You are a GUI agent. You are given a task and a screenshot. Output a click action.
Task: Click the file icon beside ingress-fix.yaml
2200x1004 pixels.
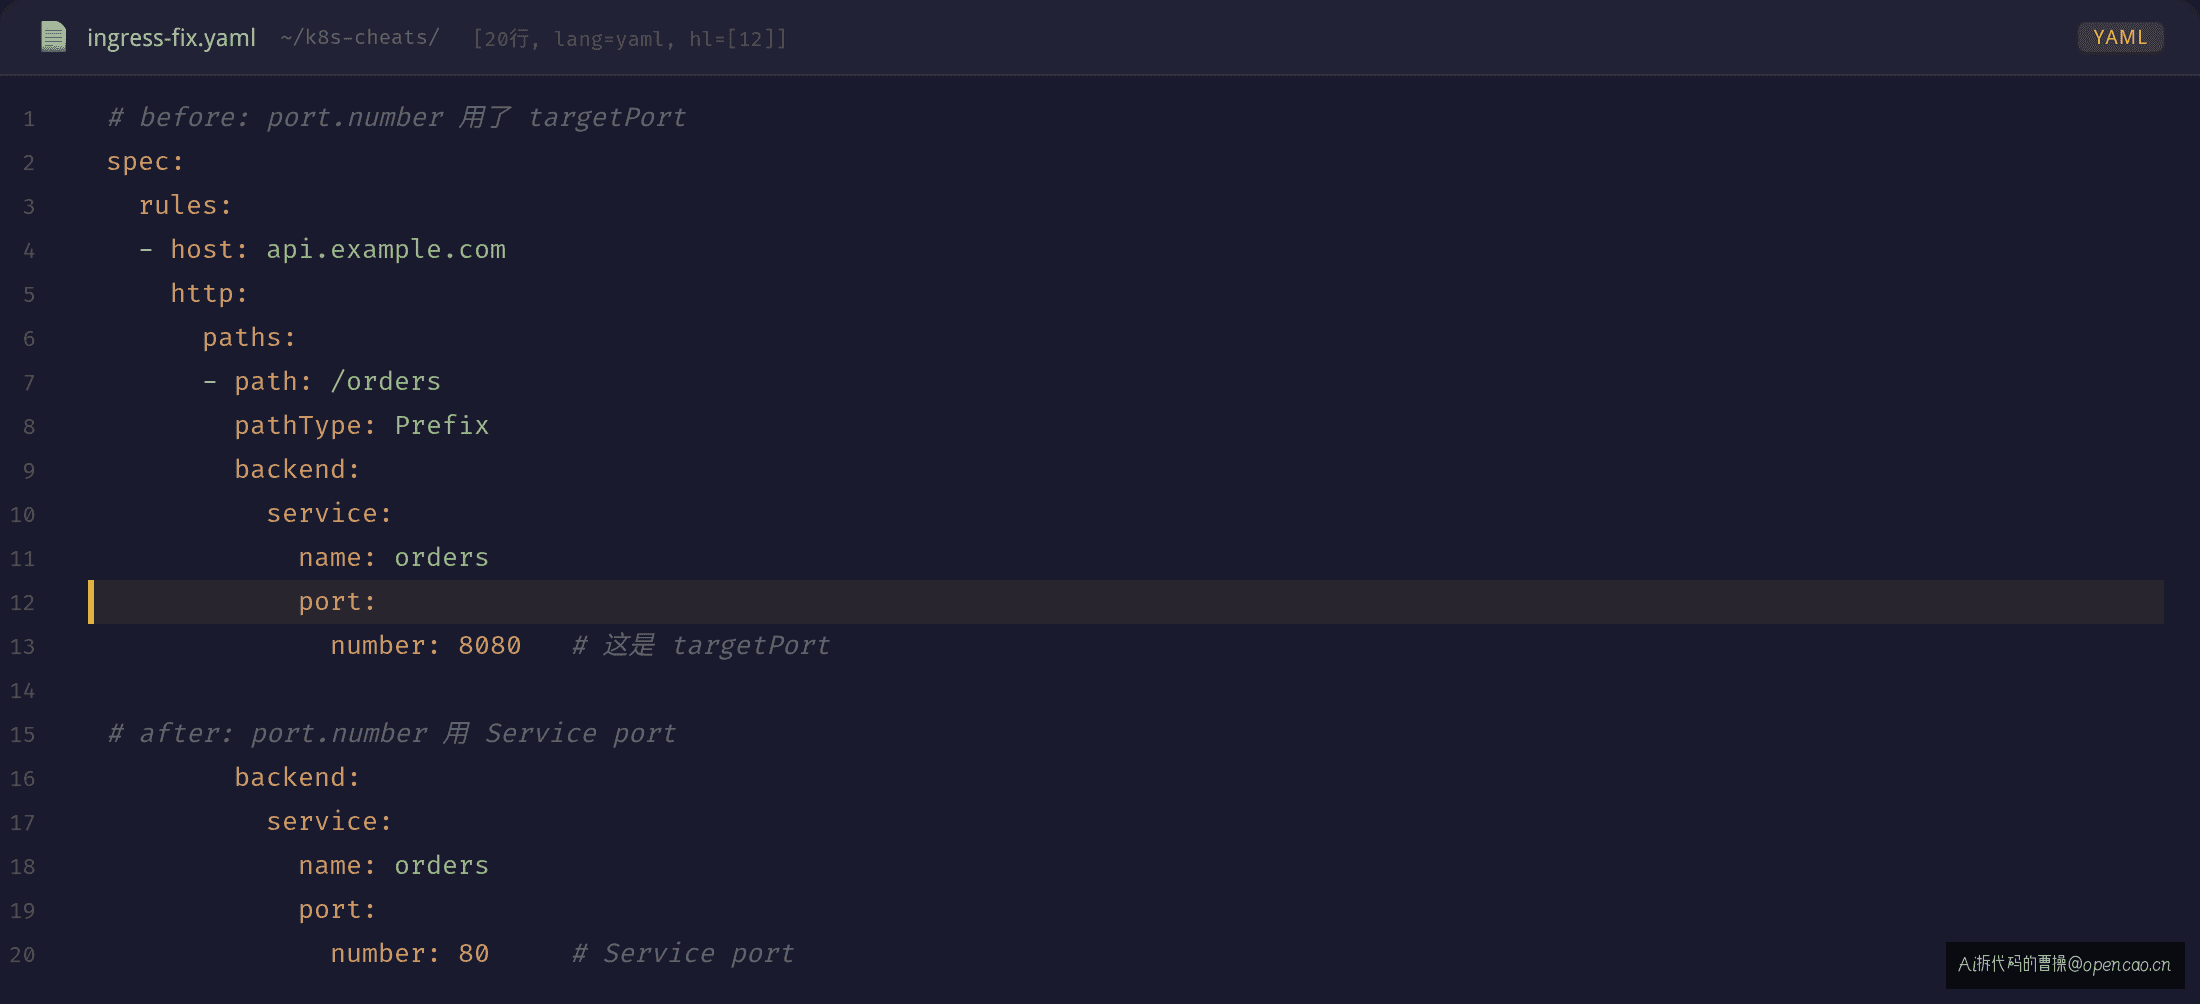53,37
